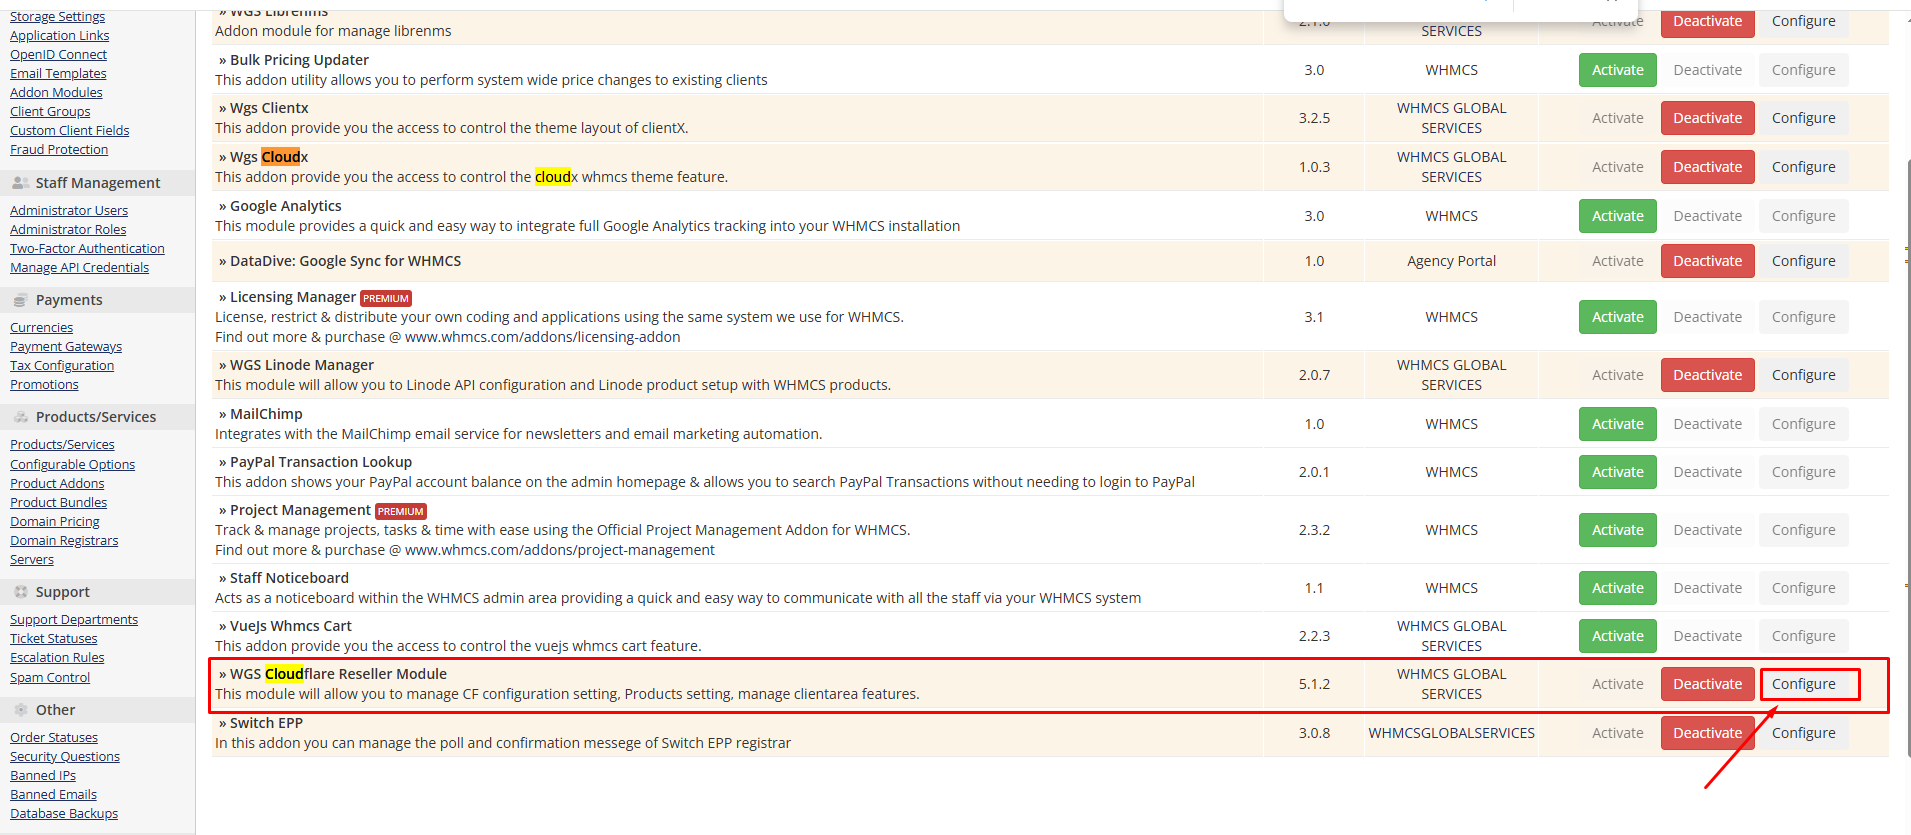Select the Database Backups link
The width and height of the screenshot is (1911, 835).
[x=64, y=814]
